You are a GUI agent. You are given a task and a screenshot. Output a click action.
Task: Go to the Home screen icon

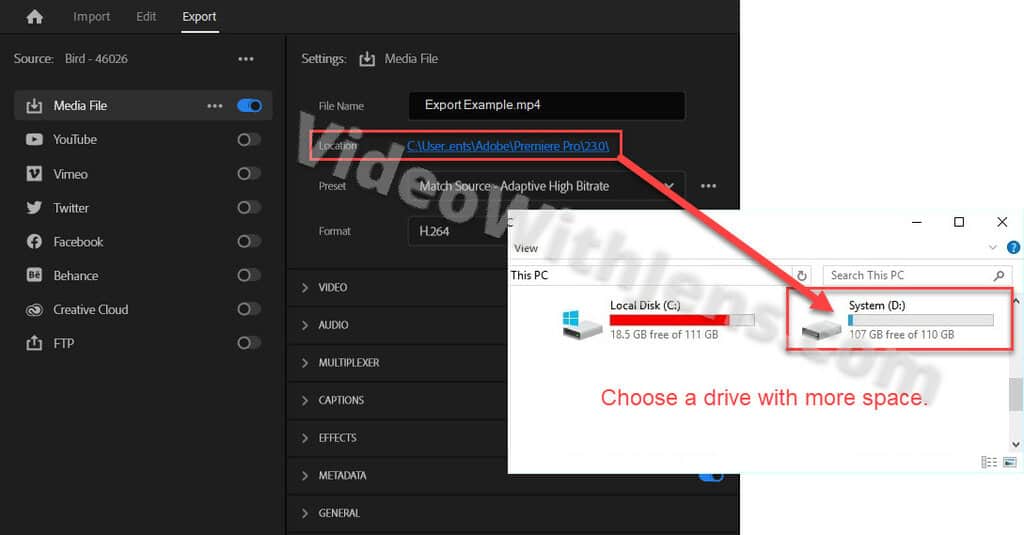pos(35,17)
